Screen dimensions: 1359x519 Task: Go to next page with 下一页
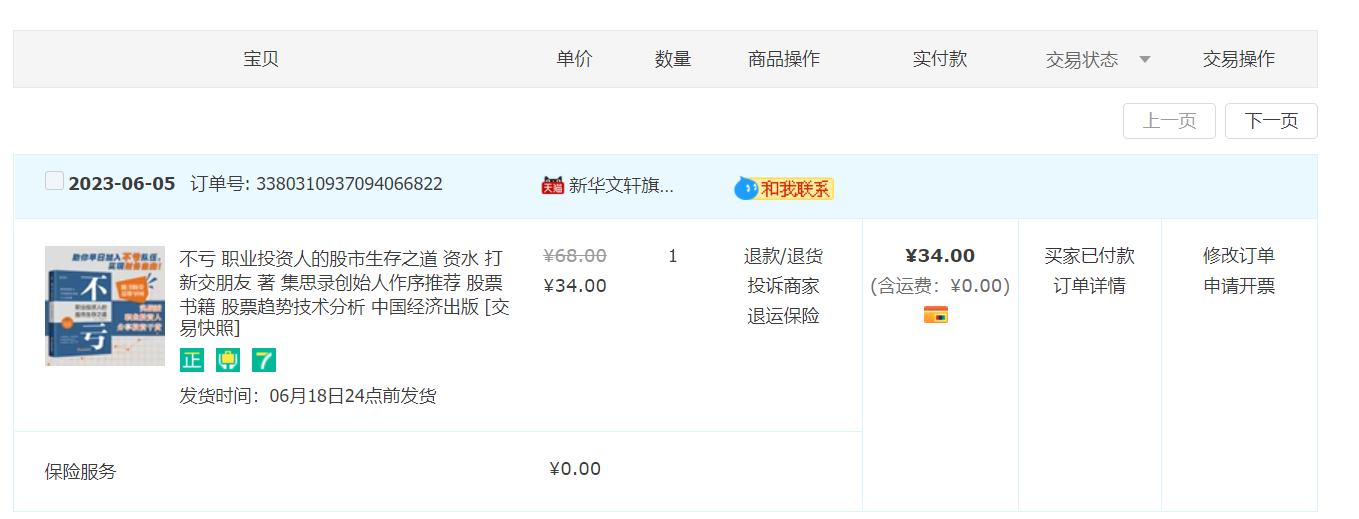pos(1271,121)
